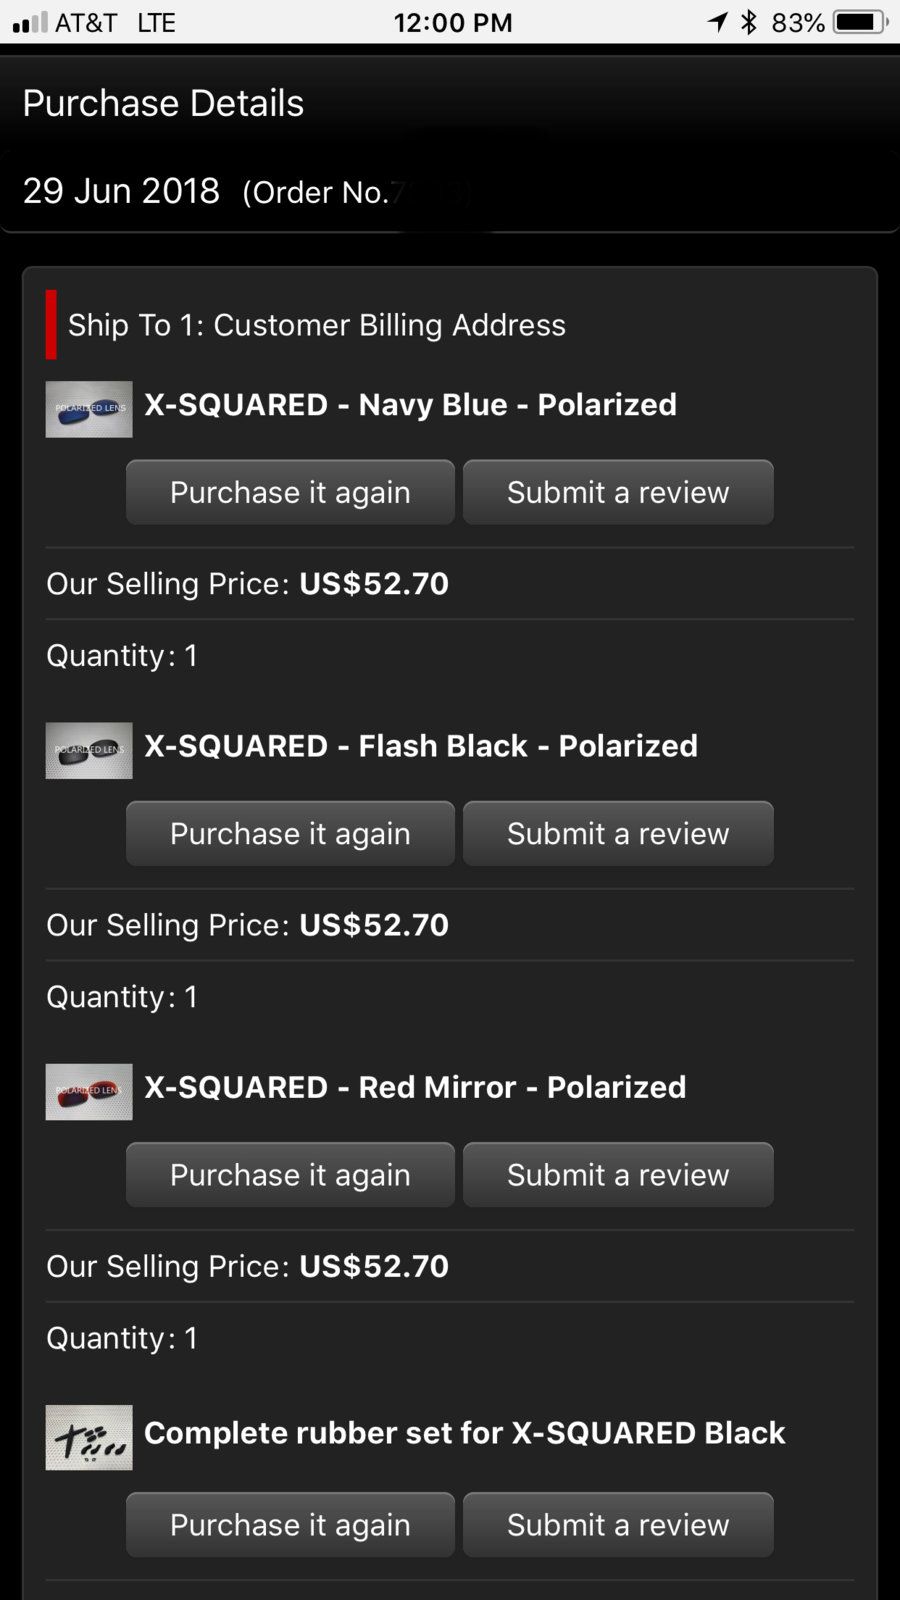Tap the Bluetooth icon in status bar
This screenshot has height=1600, width=900.
pyautogui.click(x=749, y=22)
